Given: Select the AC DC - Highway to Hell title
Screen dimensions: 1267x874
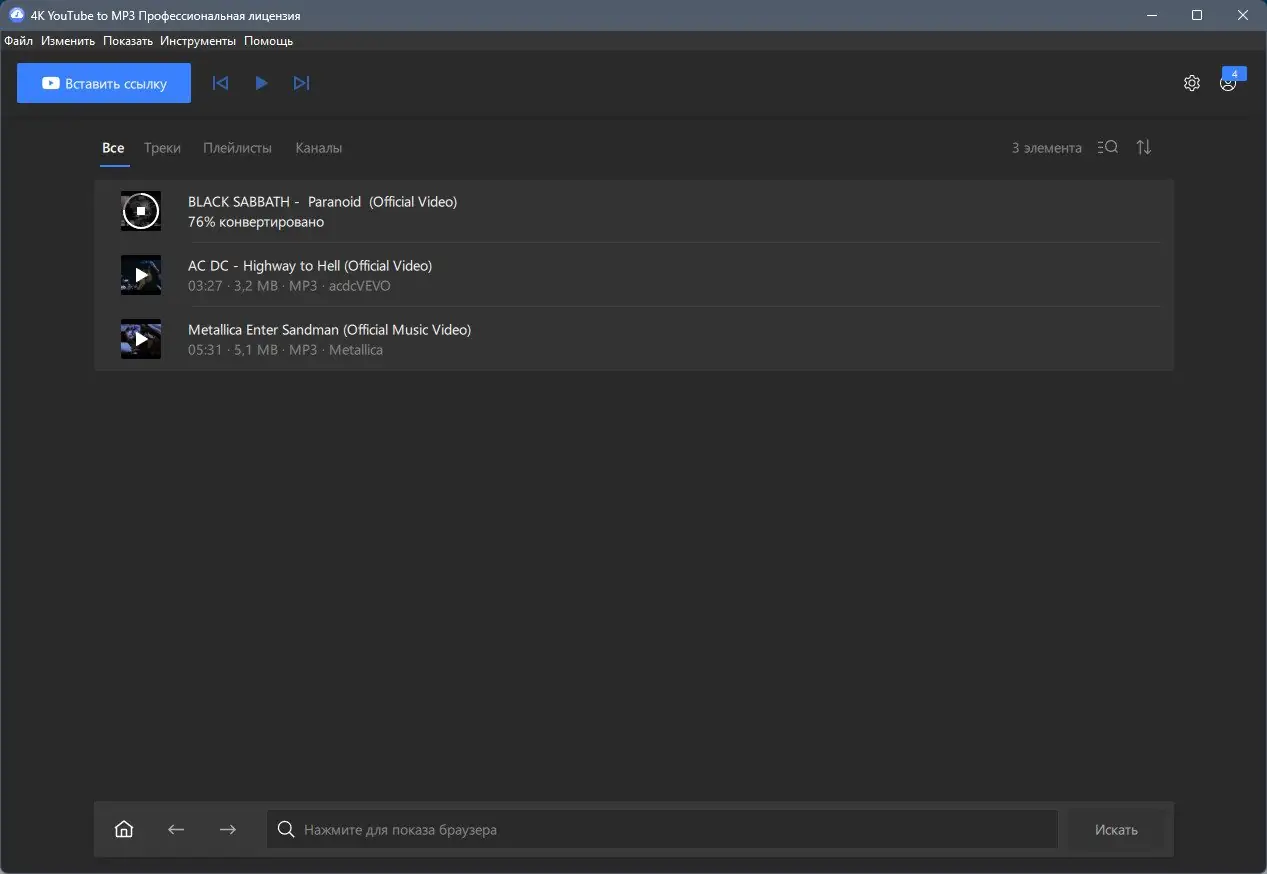Looking at the screenshot, I should [x=310, y=266].
